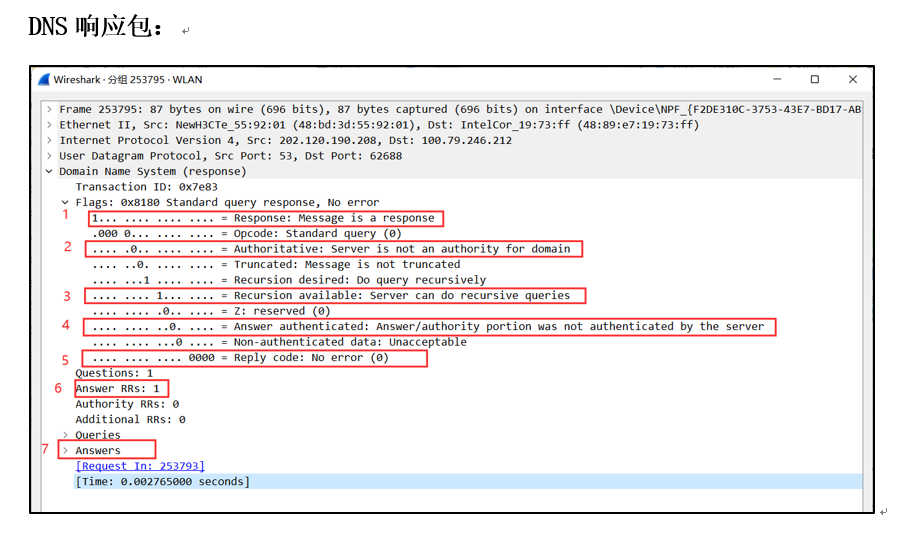The image size is (899, 533).
Task: Select the Authority RRs: 0 row
Action: [x=127, y=403]
